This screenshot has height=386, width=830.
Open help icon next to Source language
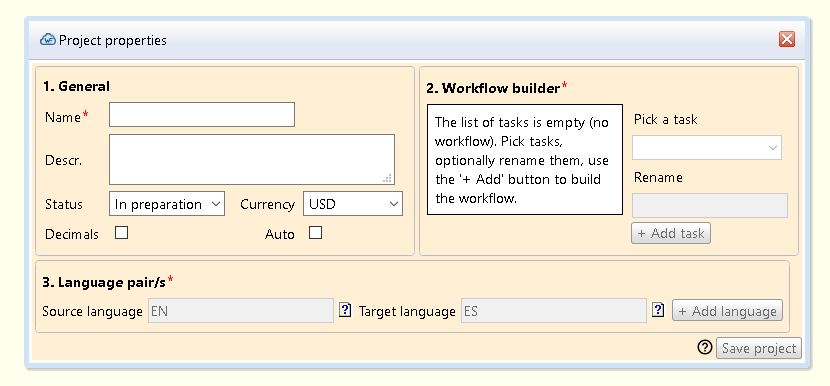pos(345,310)
